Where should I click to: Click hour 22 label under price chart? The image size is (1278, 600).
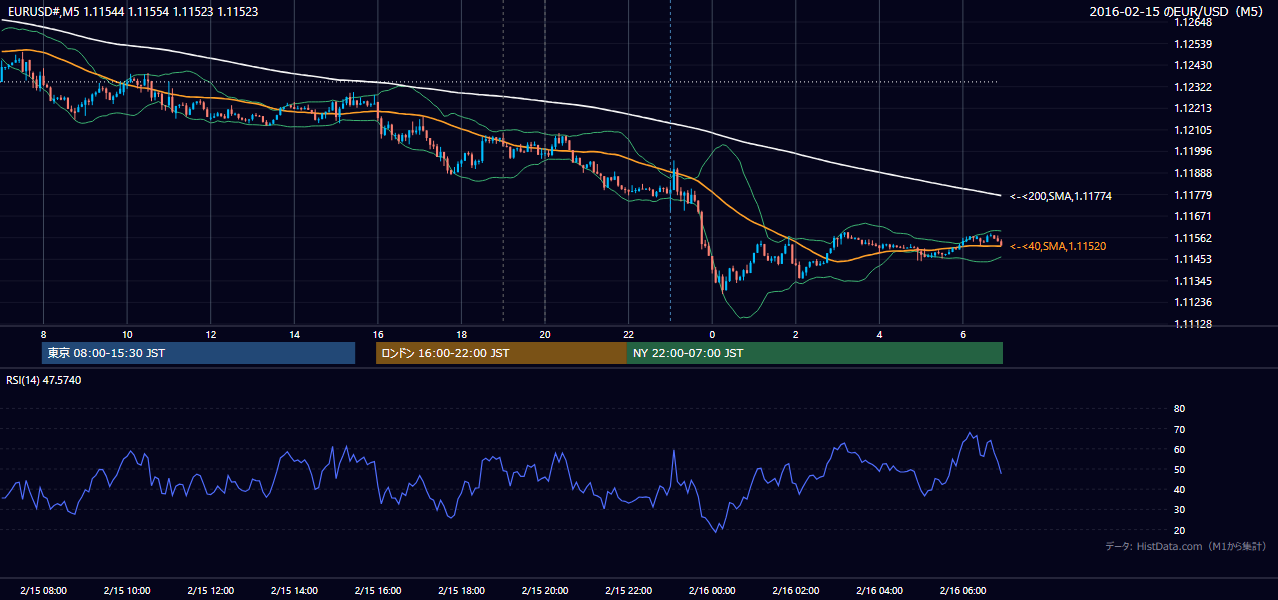pos(628,334)
